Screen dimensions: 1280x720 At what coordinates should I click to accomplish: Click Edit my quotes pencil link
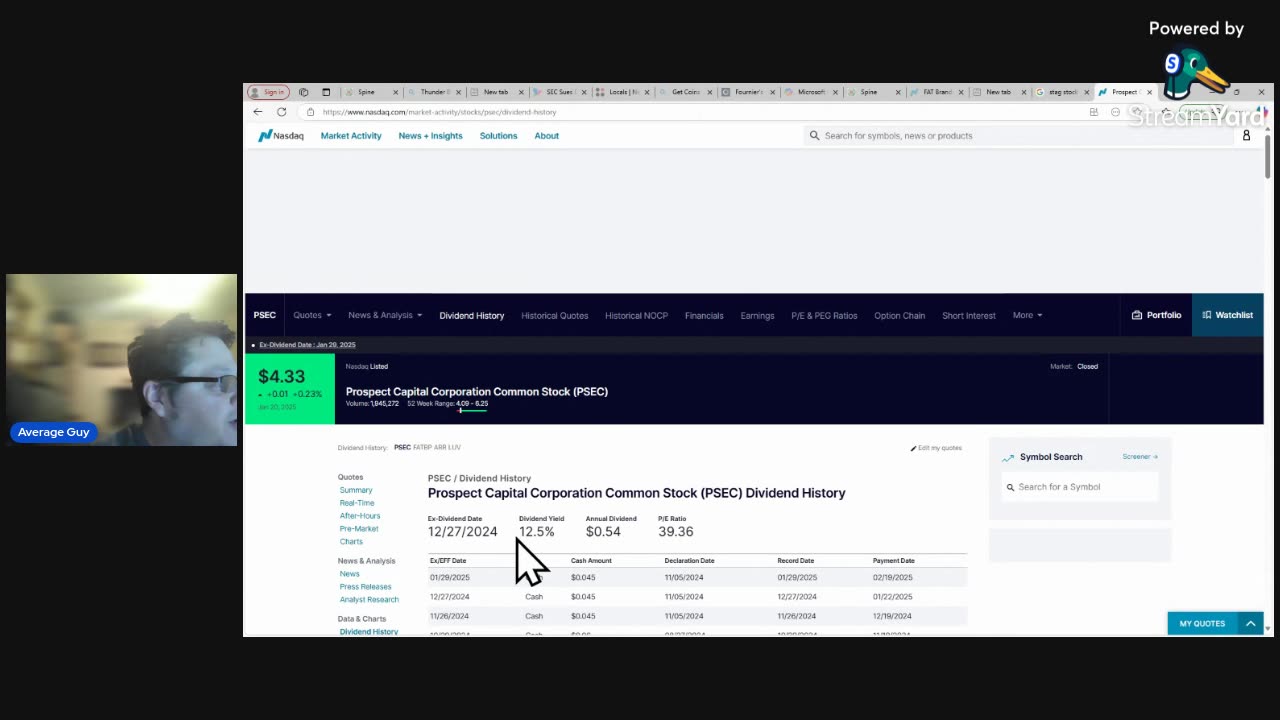(x=936, y=448)
